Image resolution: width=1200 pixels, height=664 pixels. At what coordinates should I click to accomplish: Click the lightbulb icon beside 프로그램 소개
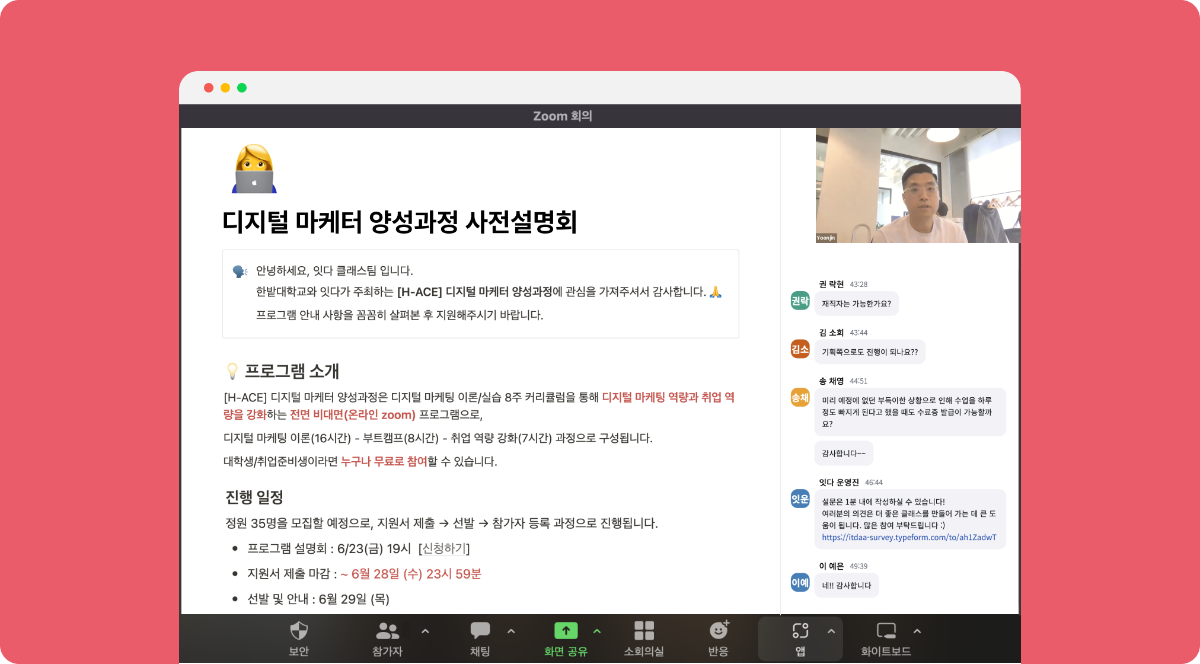coord(232,371)
